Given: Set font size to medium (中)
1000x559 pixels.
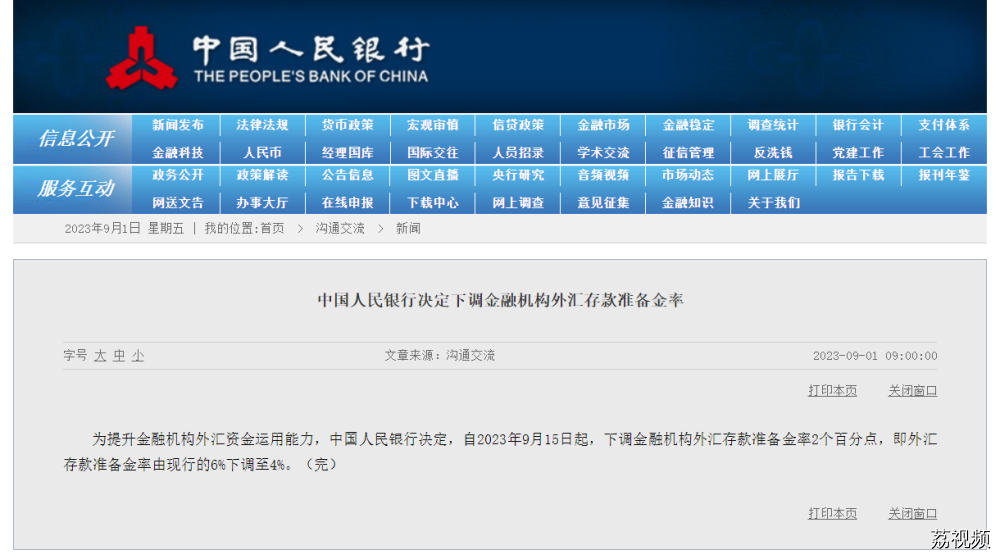Looking at the screenshot, I should (119, 356).
